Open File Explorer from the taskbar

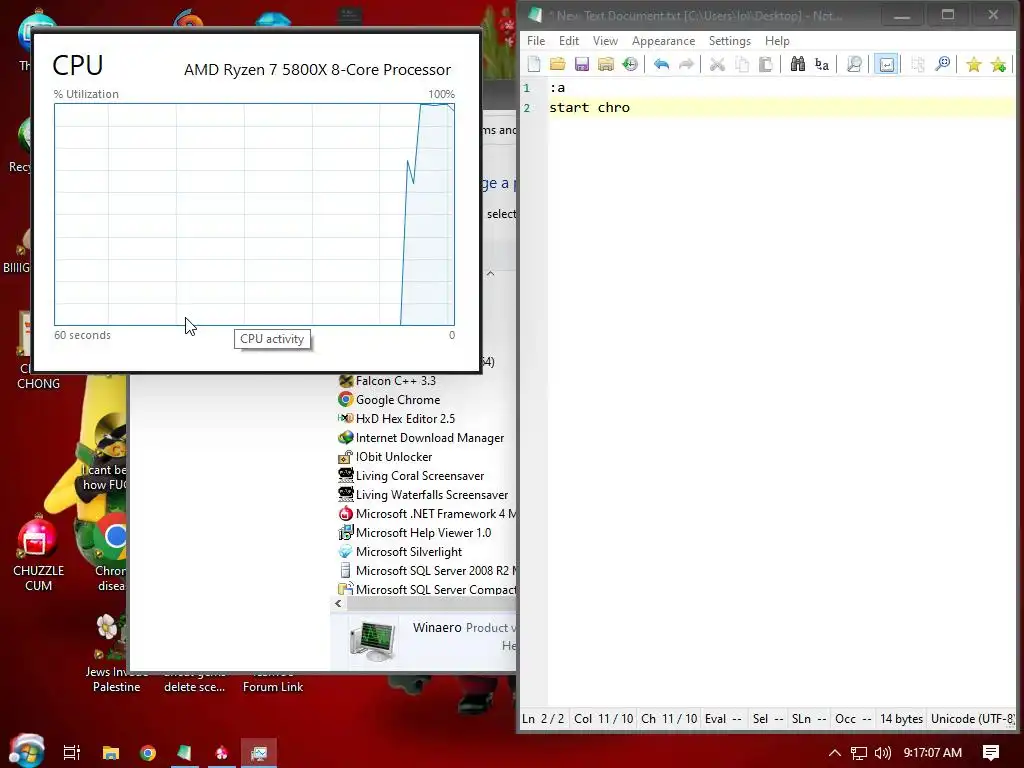tap(111, 753)
